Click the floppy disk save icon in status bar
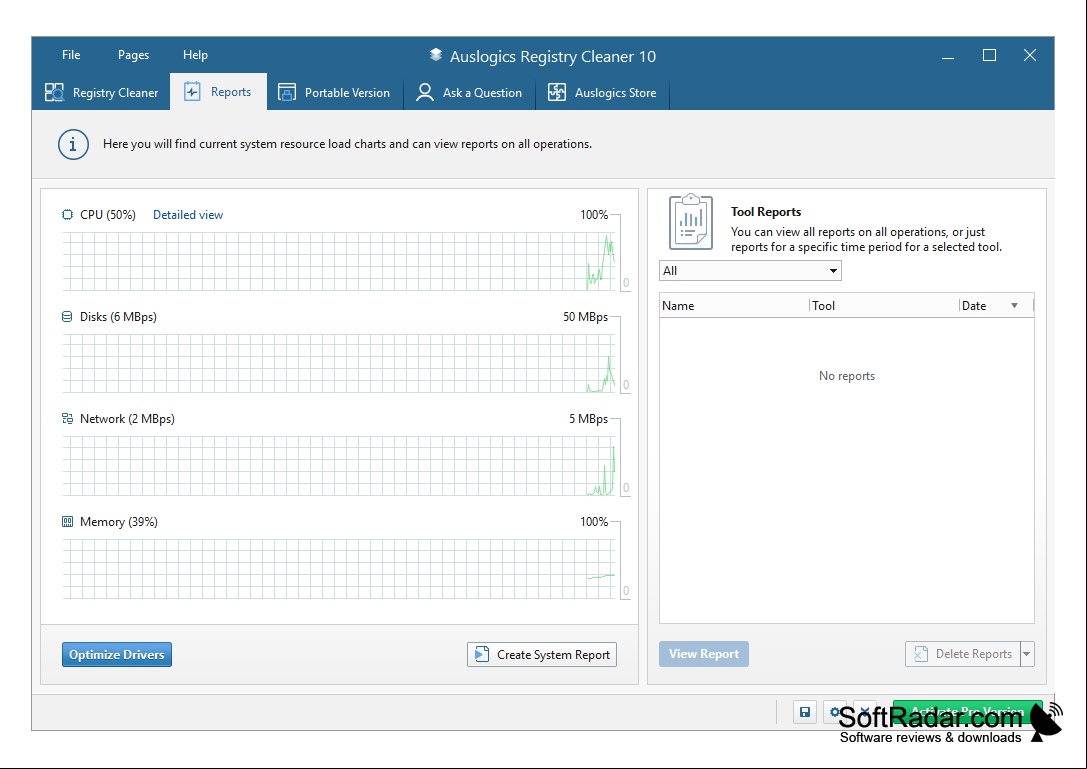The height and width of the screenshot is (769, 1087). (x=805, y=712)
